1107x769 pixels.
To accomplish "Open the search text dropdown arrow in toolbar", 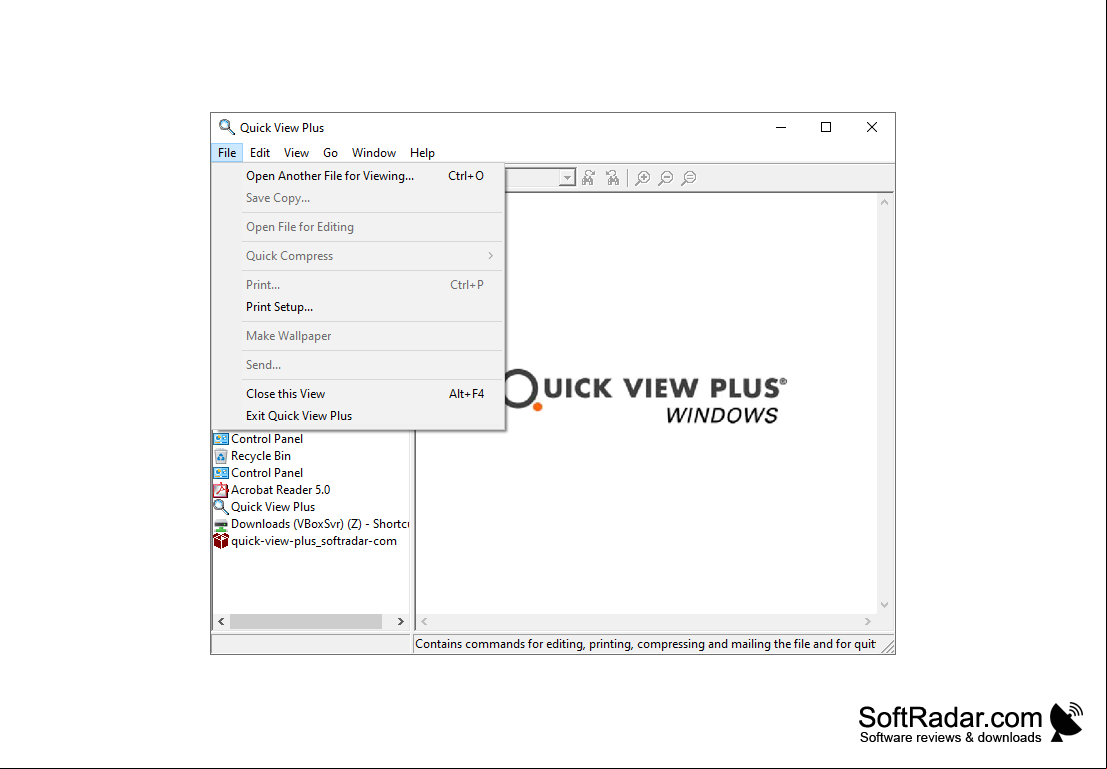I will pos(567,178).
